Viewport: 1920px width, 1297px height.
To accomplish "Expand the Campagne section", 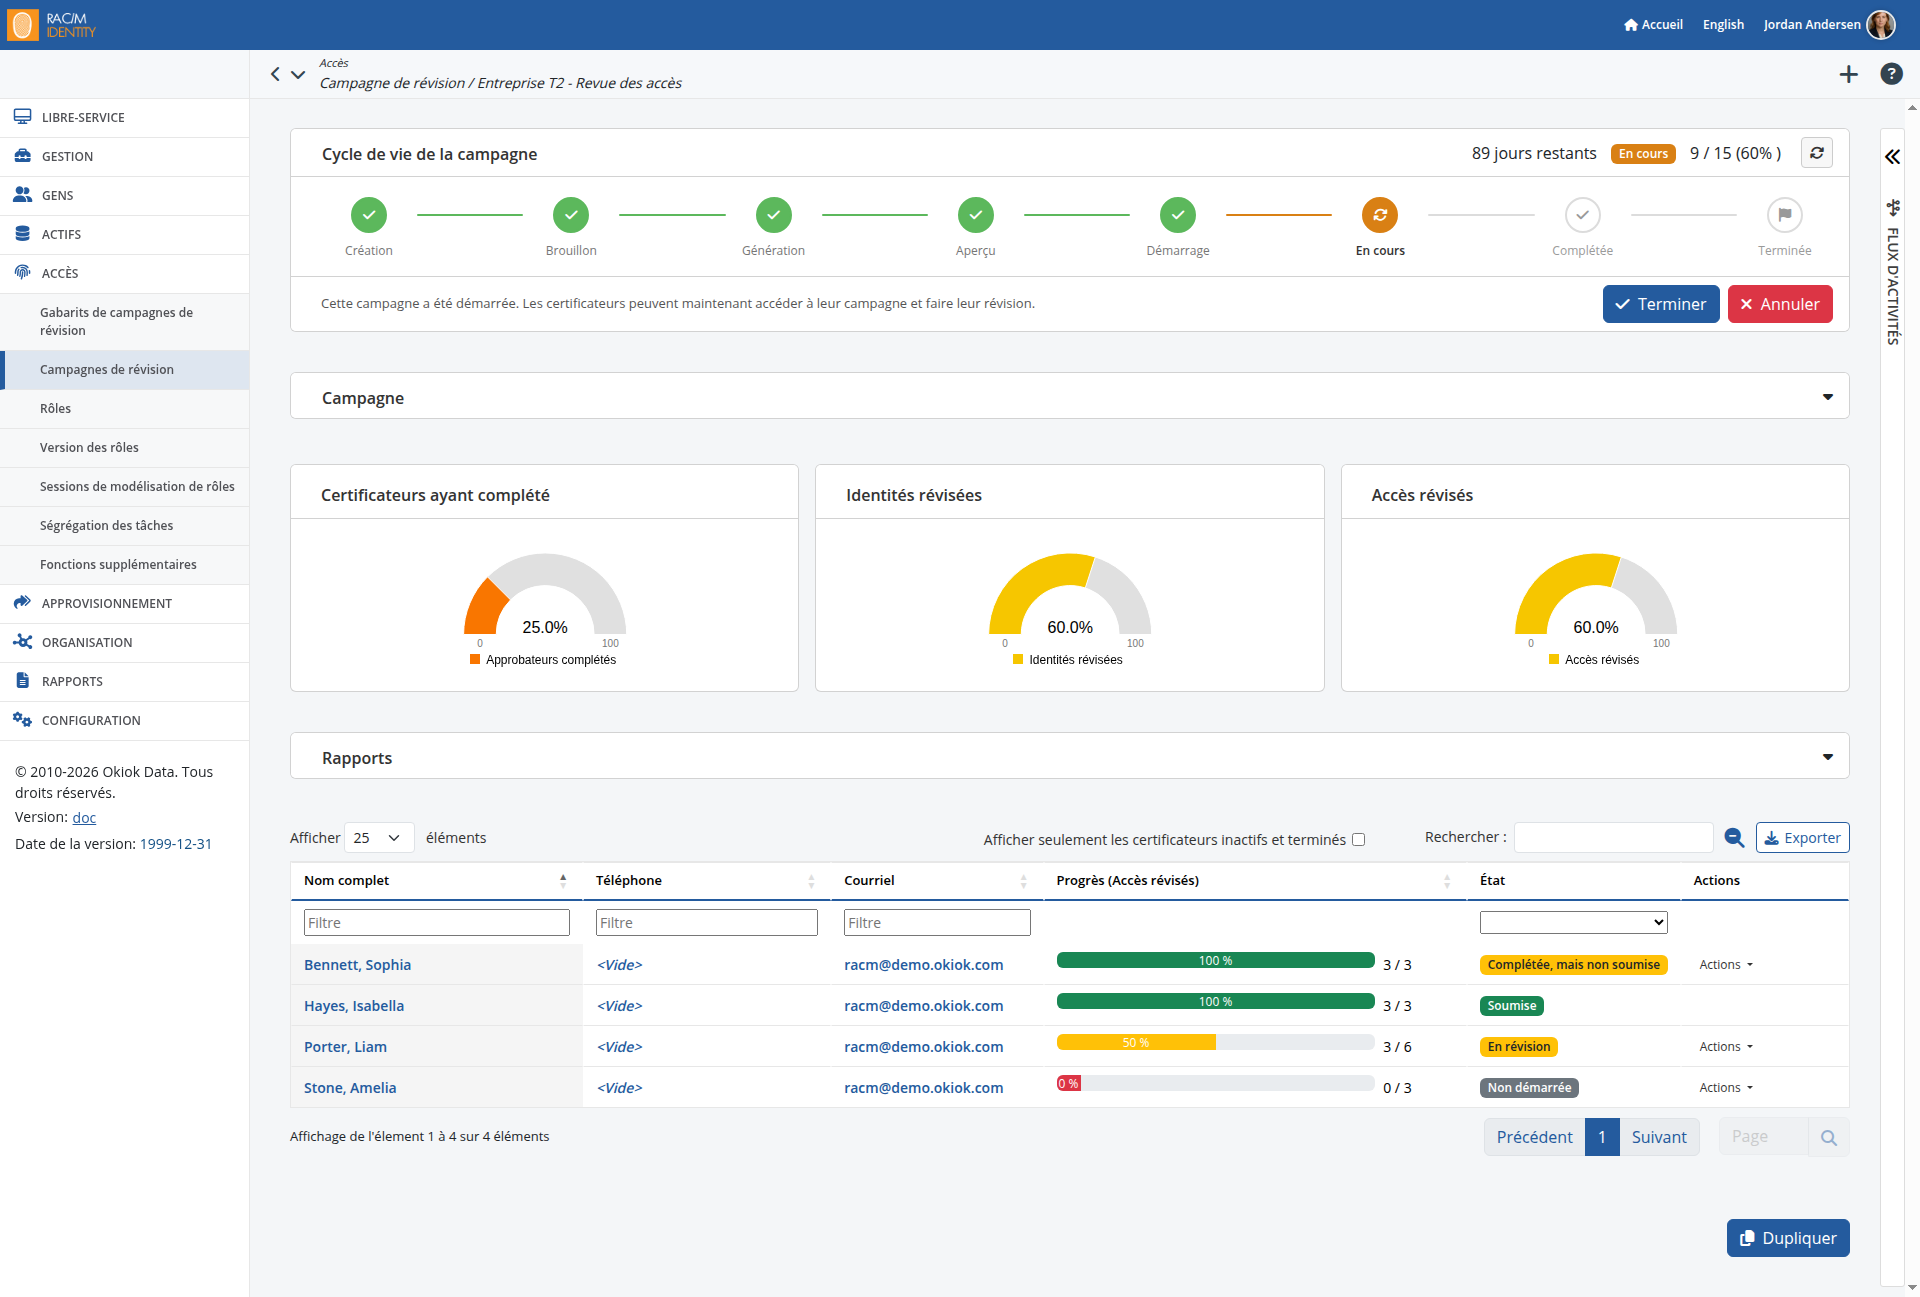I will [x=1827, y=397].
